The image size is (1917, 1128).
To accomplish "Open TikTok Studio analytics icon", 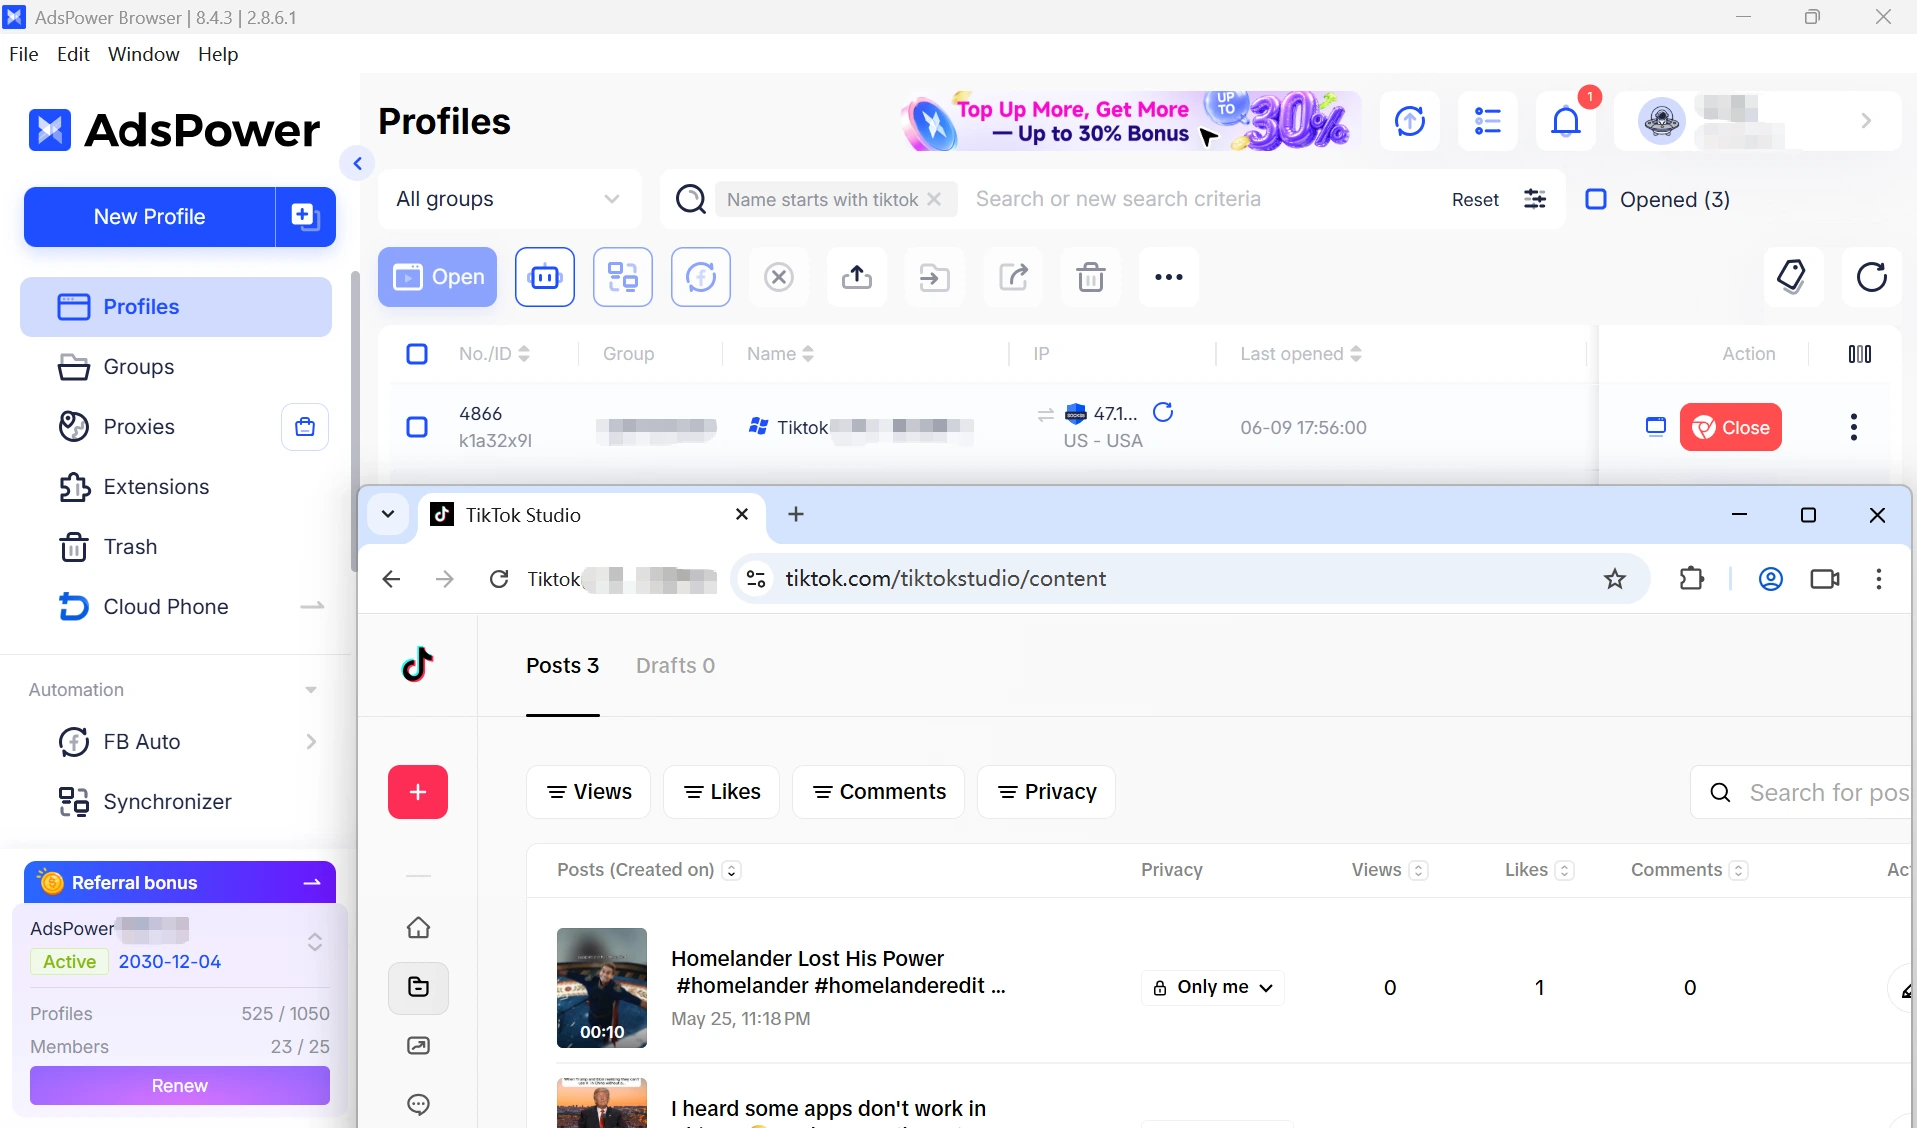I will 419,1046.
